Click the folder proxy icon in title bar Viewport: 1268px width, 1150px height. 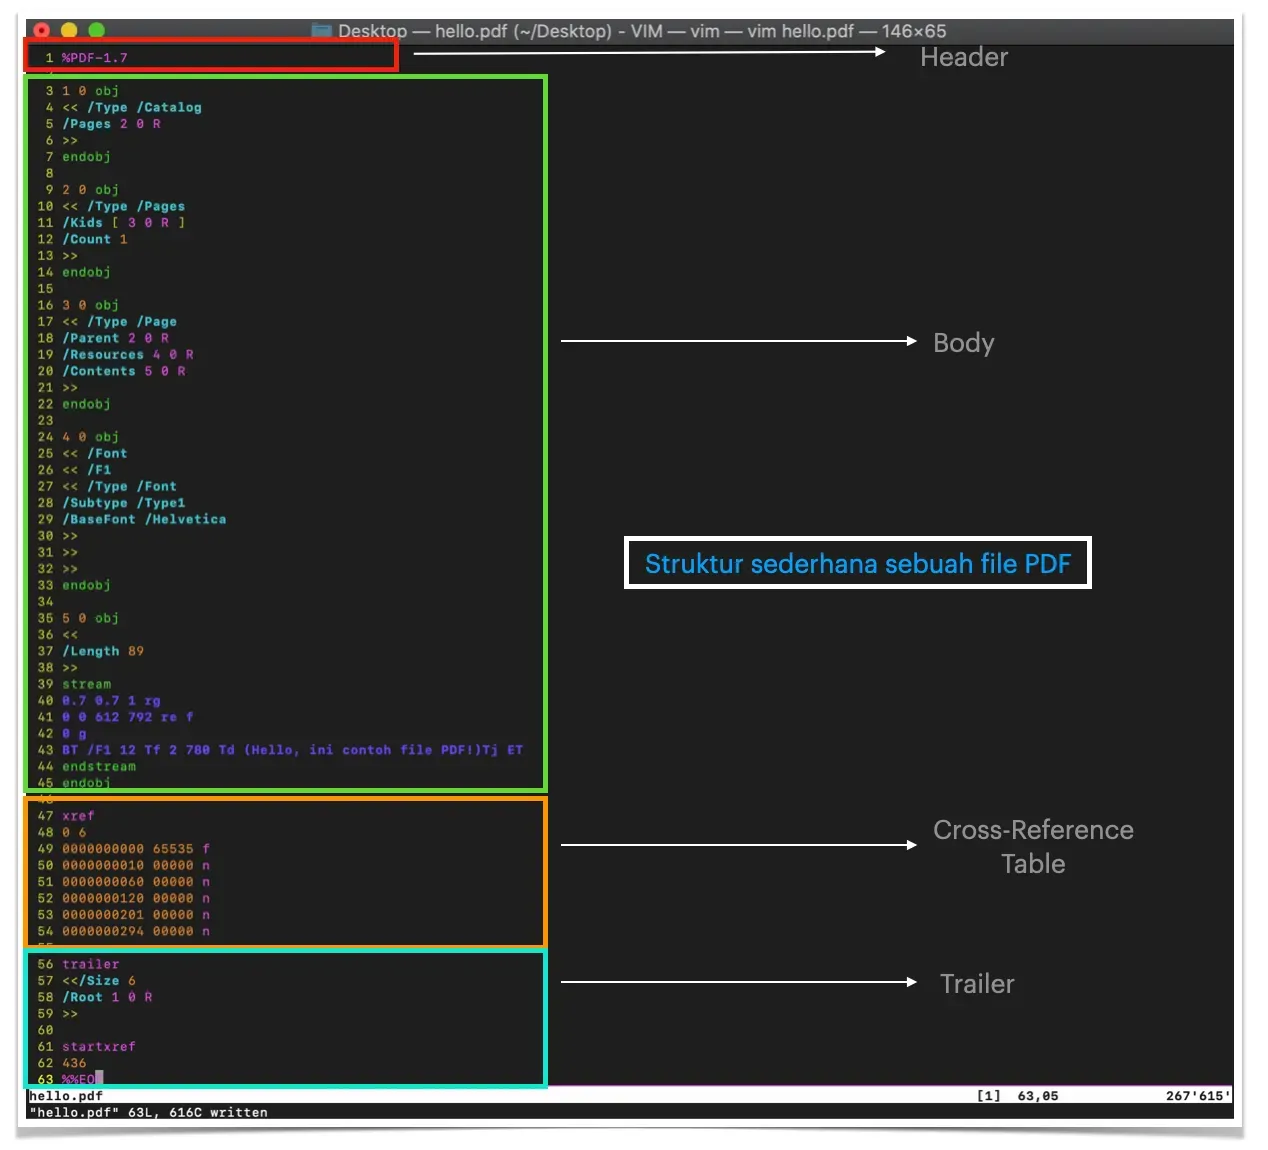(321, 31)
